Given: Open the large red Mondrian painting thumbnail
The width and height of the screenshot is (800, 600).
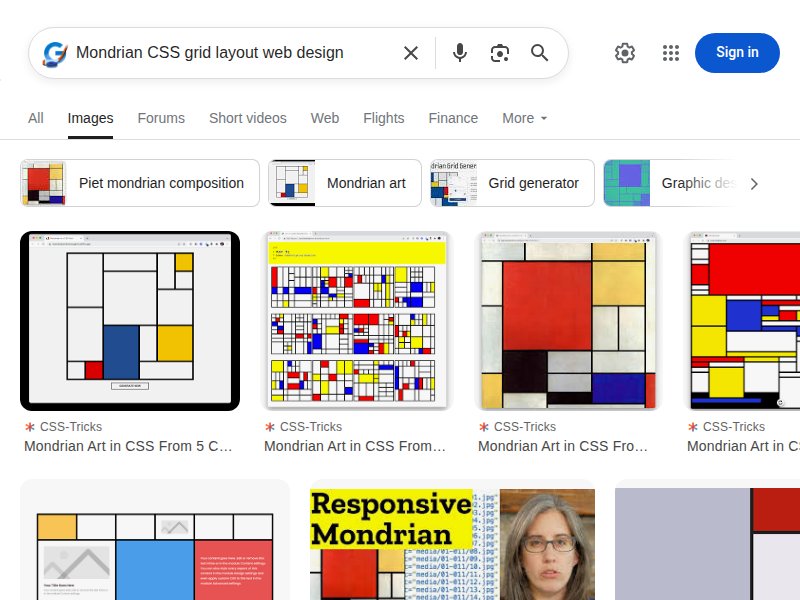Looking at the screenshot, I should click(567, 320).
